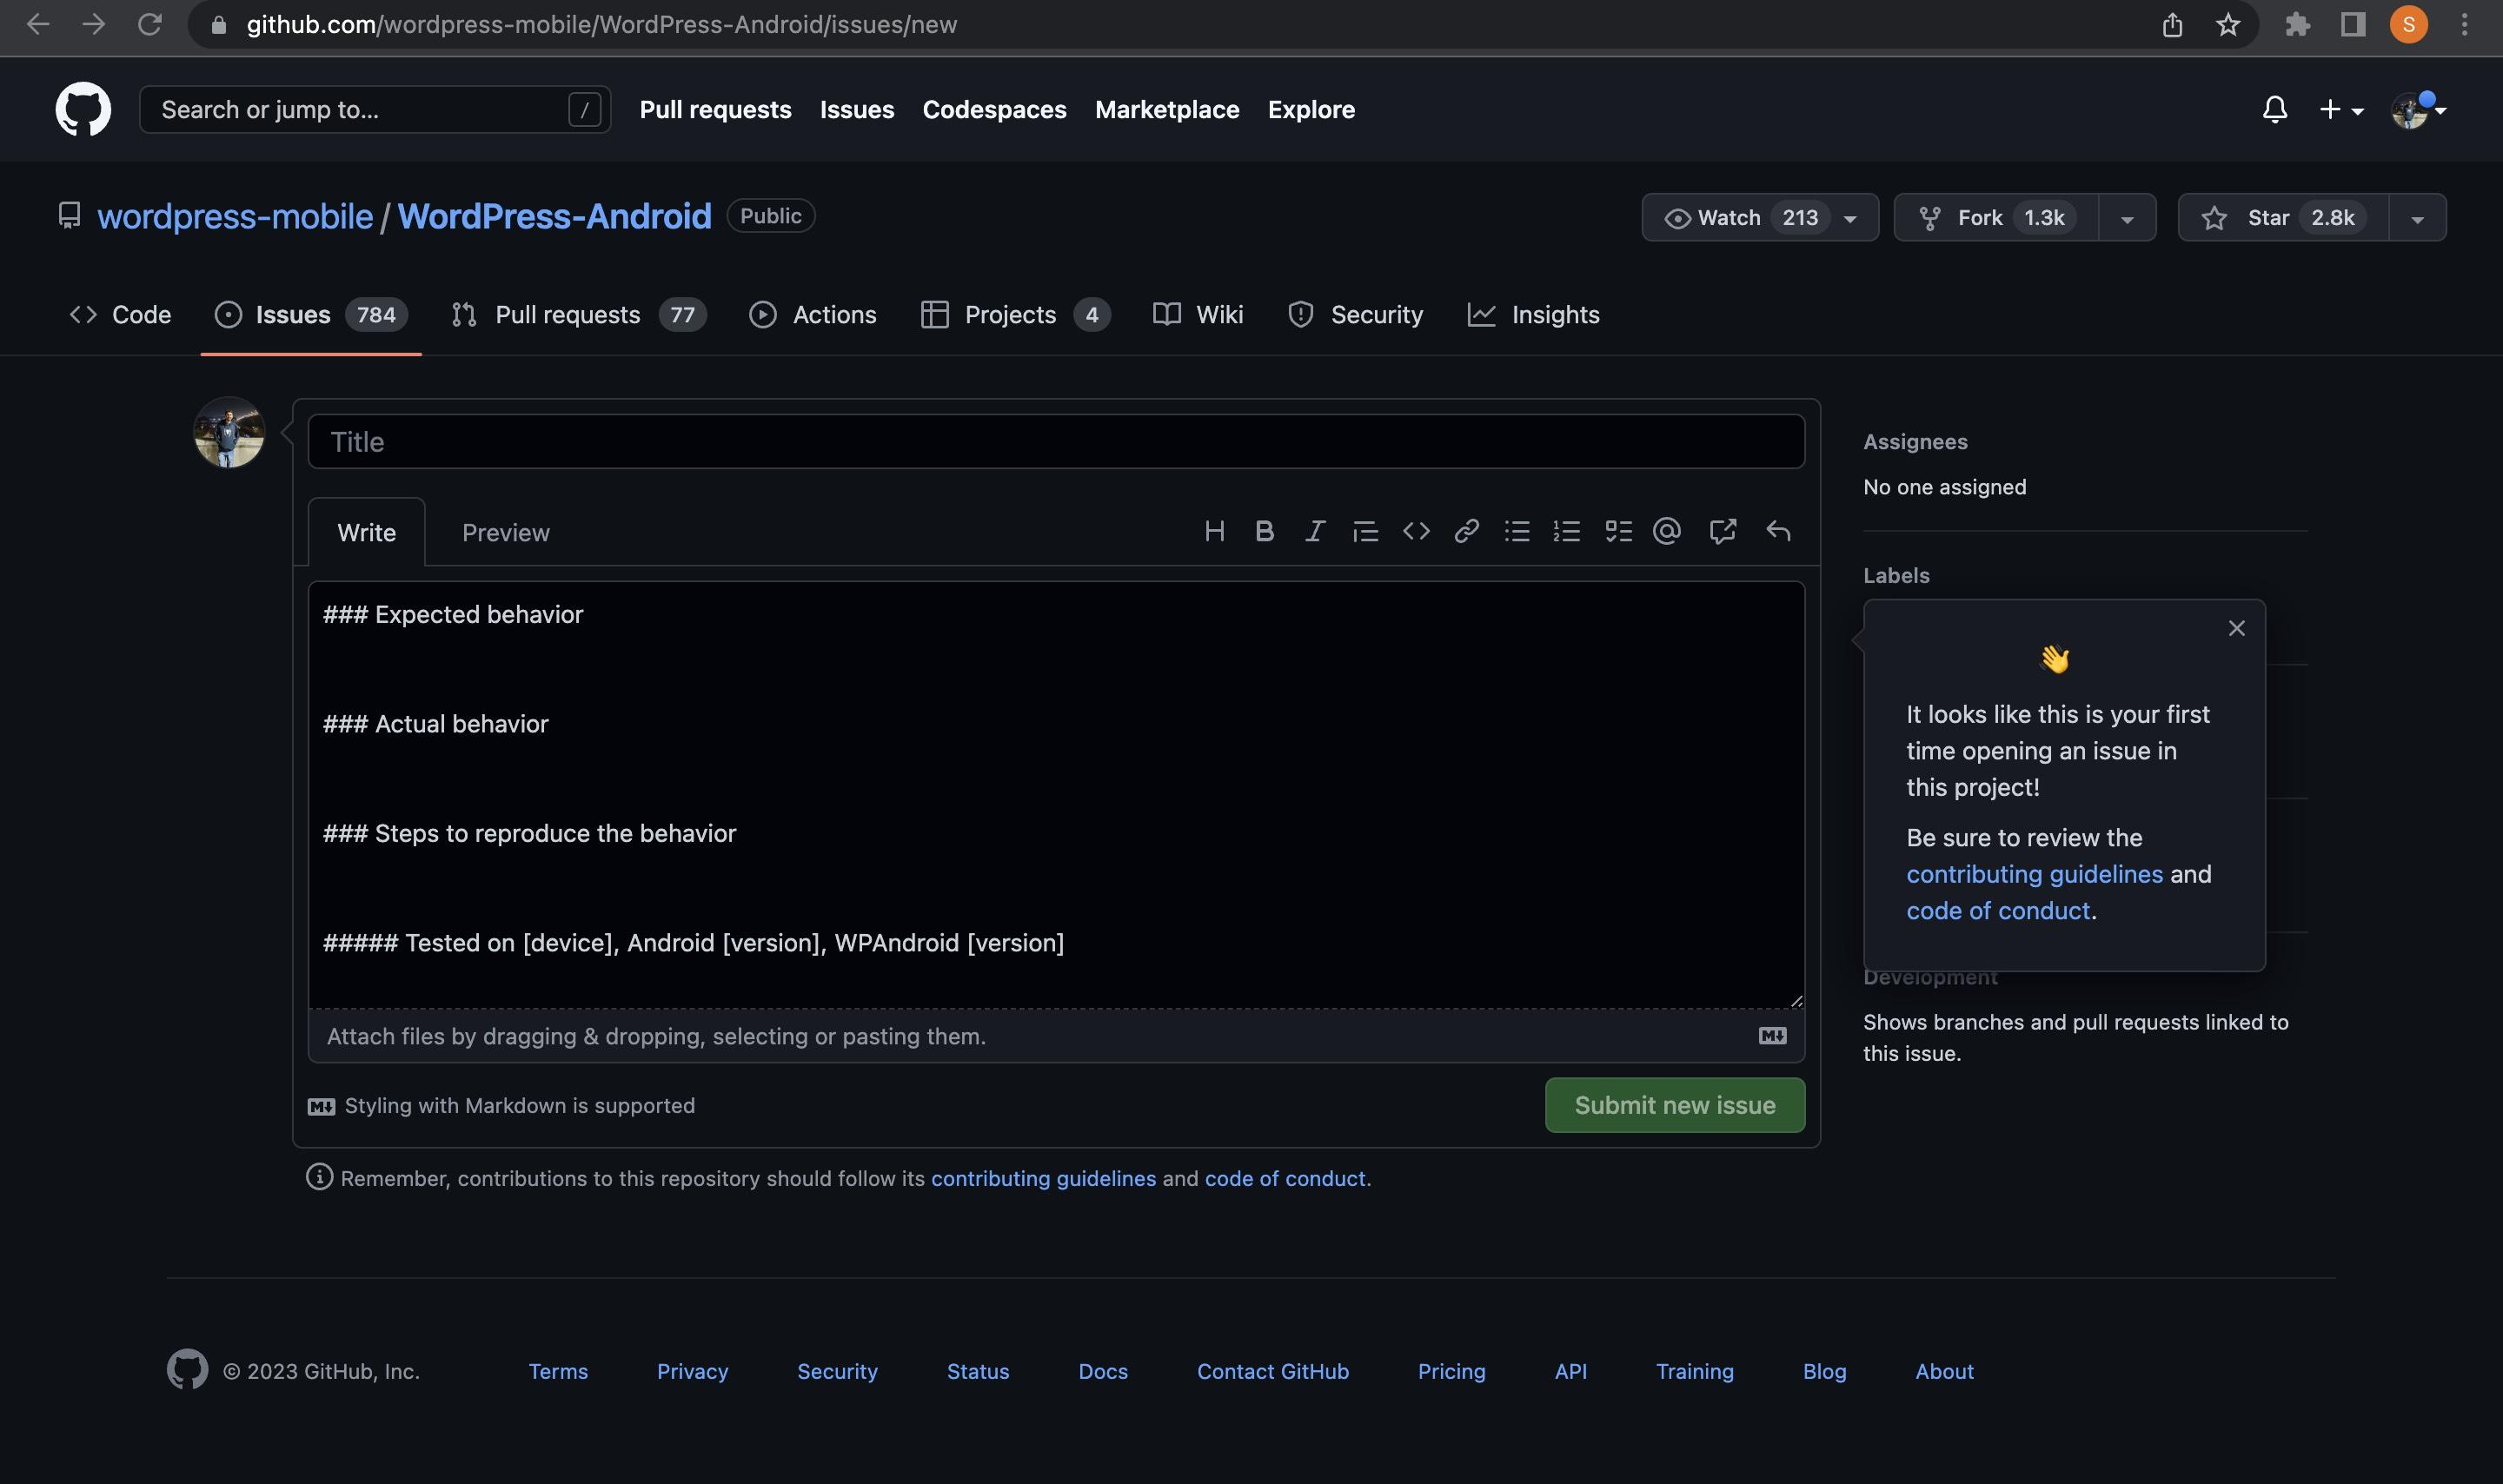This screenshot has height=1484, width=2503.
Task: Switch to the Preview tab
Action: pyautogui.click(x=505, y=532)
